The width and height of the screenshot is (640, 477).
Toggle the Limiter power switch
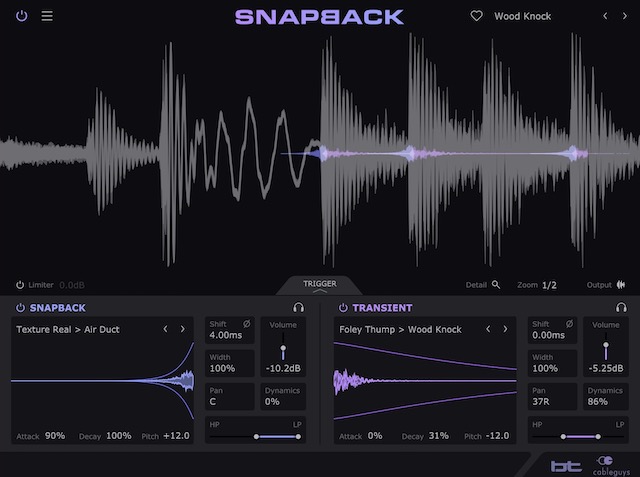[20, 285]
